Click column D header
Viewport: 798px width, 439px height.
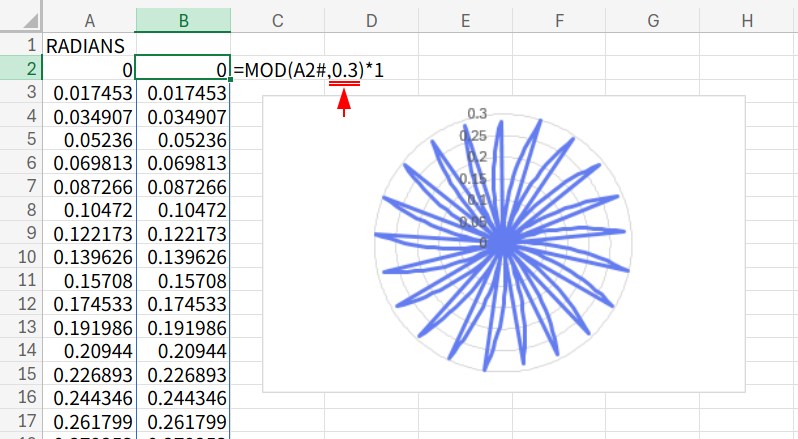click(371, 21)
